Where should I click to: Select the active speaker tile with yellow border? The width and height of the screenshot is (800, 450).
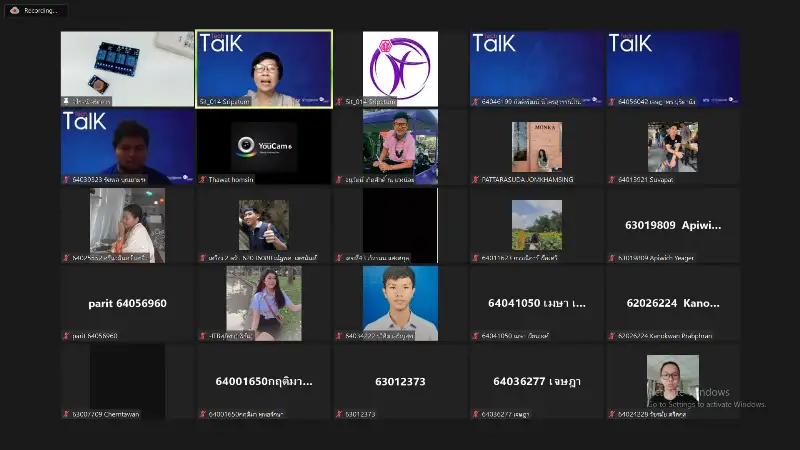264,68
